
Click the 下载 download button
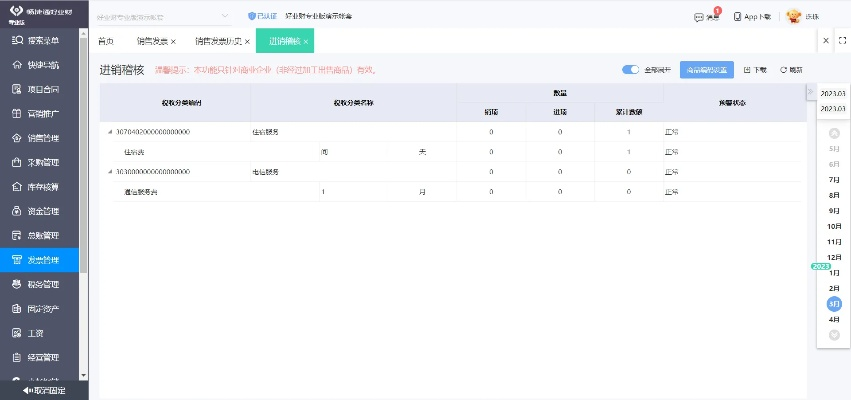[x=755, y=70]
